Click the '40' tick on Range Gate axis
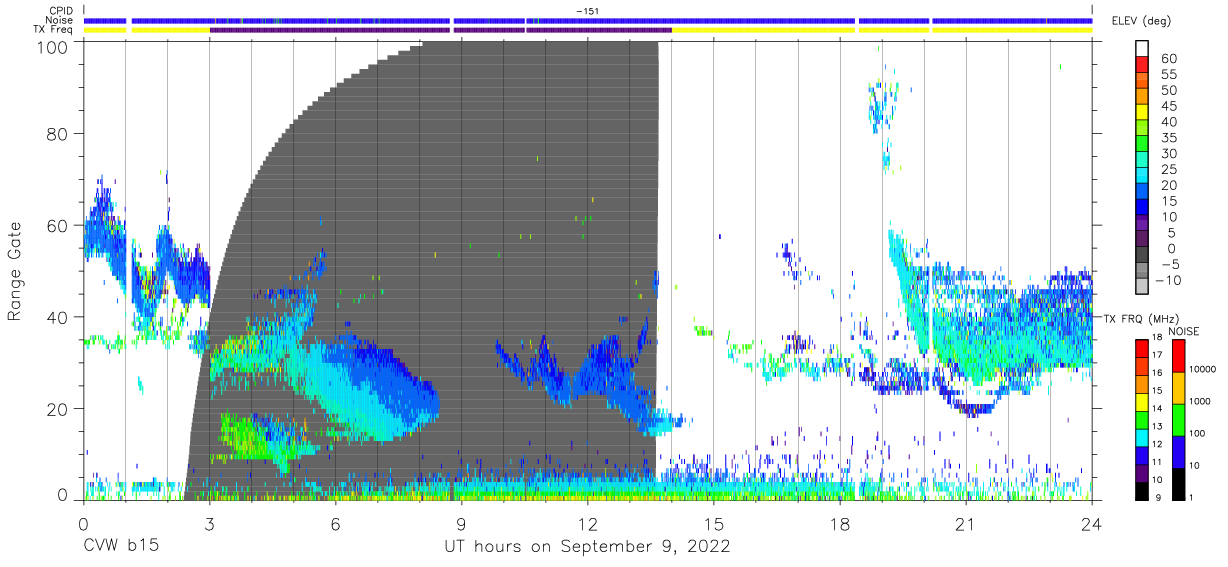 (58, 317)
